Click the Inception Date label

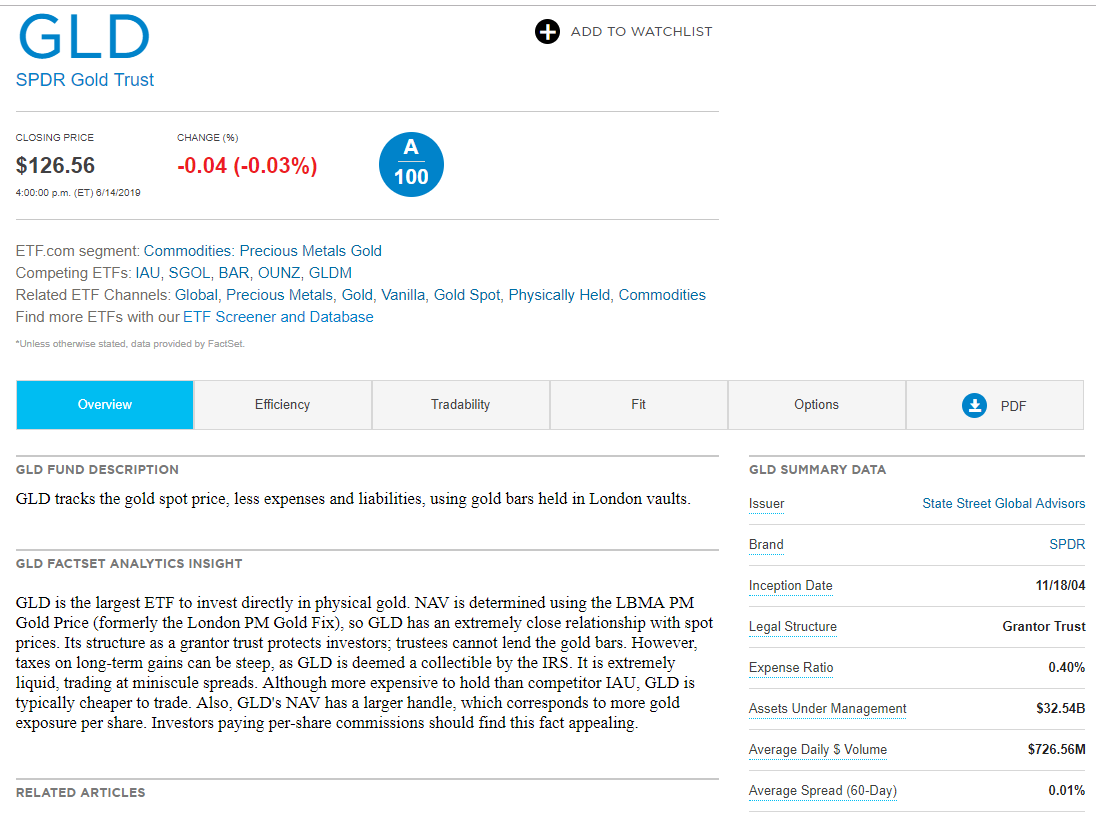(791, 586)
